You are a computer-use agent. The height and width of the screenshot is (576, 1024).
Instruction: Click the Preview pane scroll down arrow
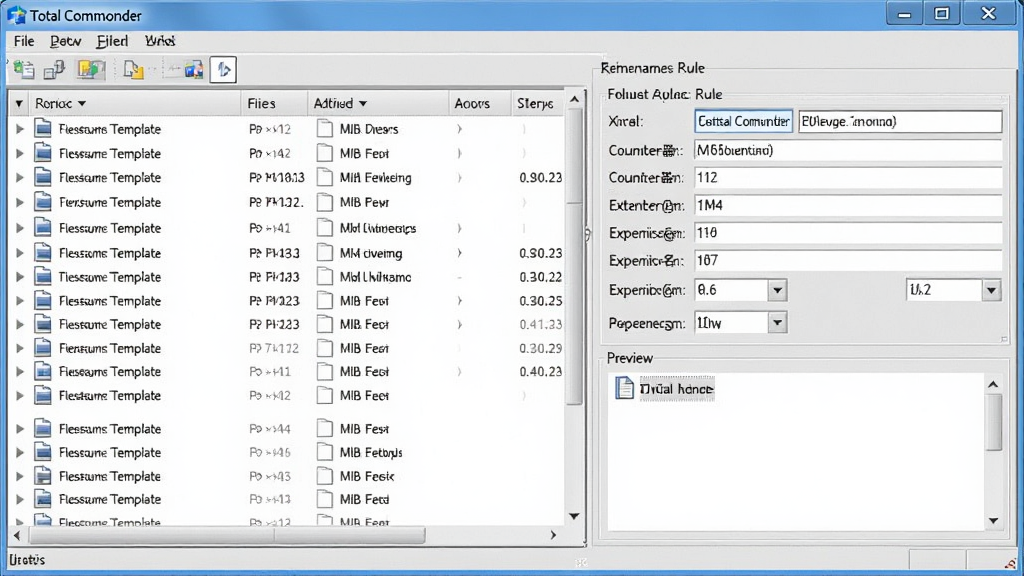993,520
